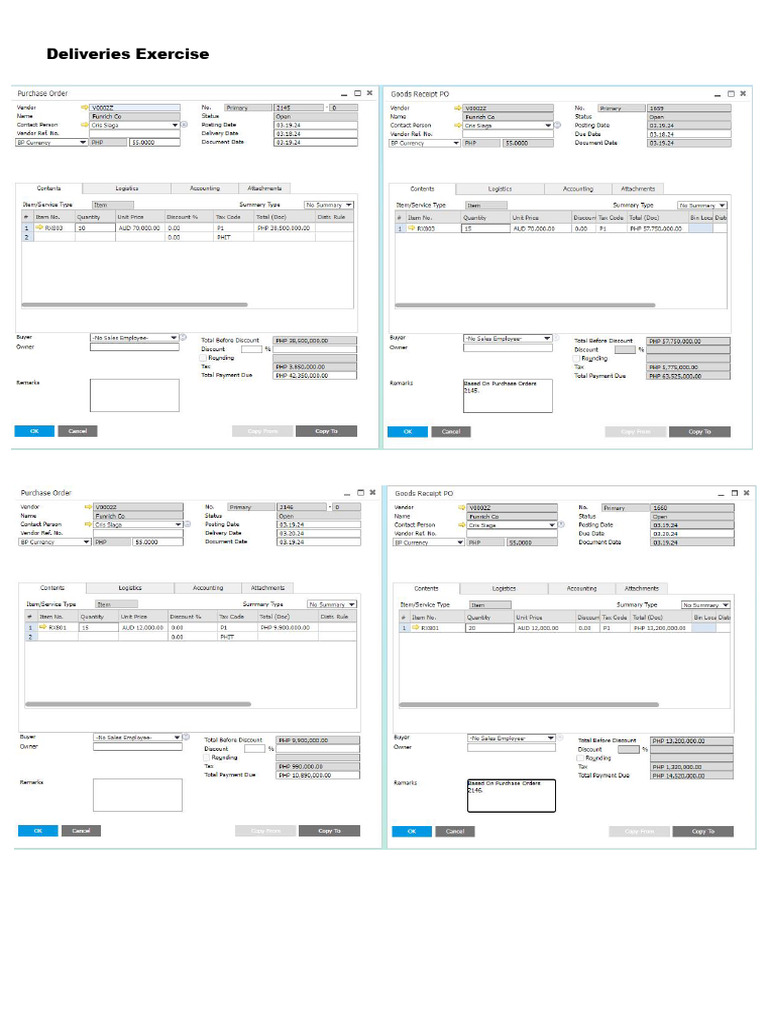Open Summary Type dropdown in Purchase Order 2145
Viewport: 768px width, 1024px height.
[349, 205]
